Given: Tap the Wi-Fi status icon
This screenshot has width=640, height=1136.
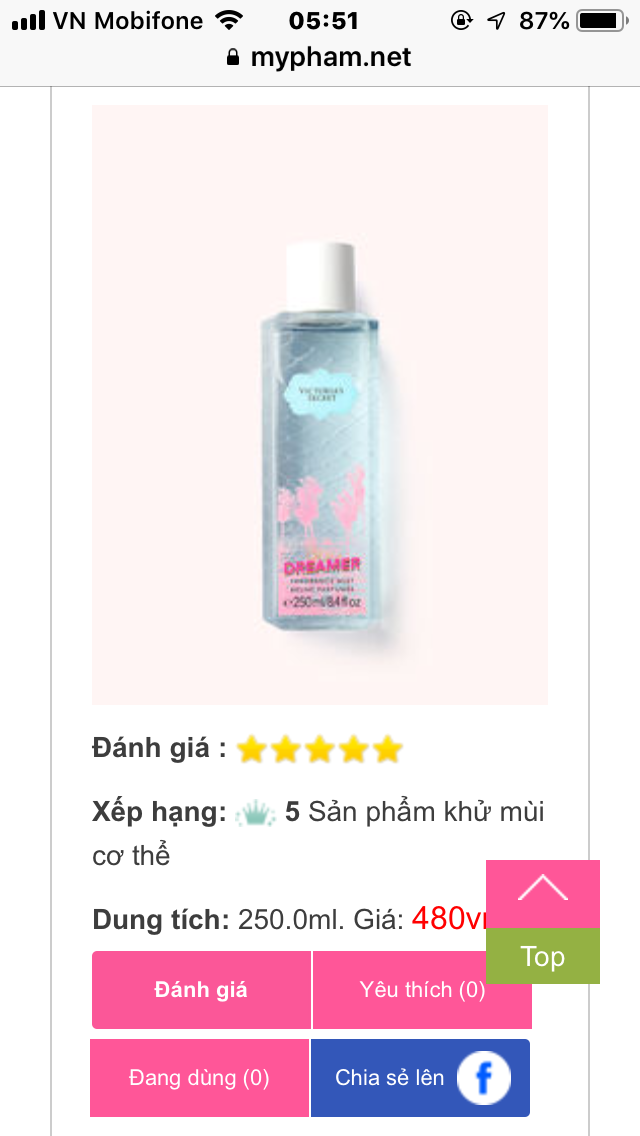Looking at the screenshot, I should coord(229,21).
